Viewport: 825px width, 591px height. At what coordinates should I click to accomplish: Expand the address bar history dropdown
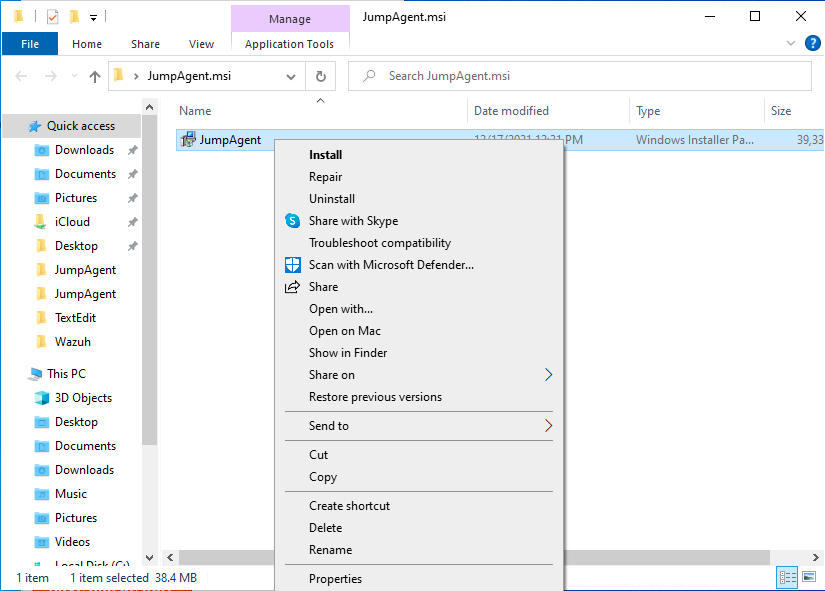click(x=290, y=77)
